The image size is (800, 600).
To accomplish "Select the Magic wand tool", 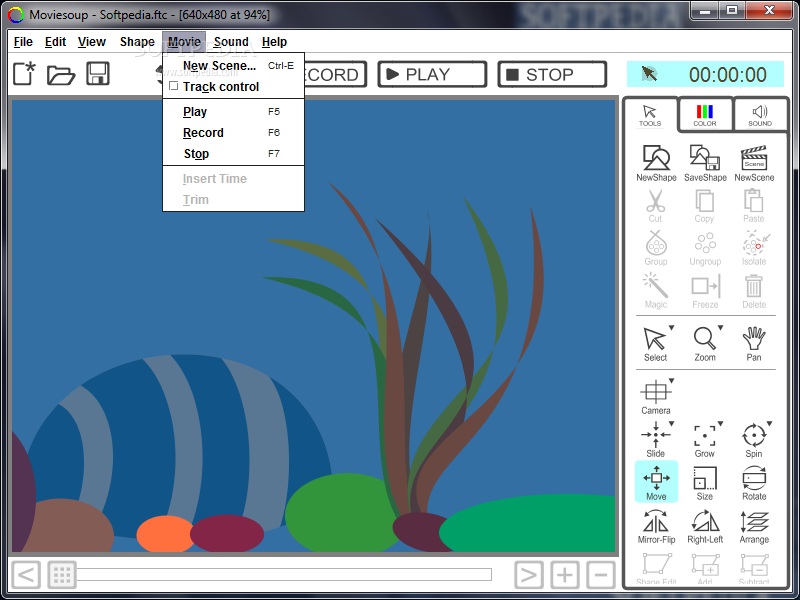I will click(656, 291).
